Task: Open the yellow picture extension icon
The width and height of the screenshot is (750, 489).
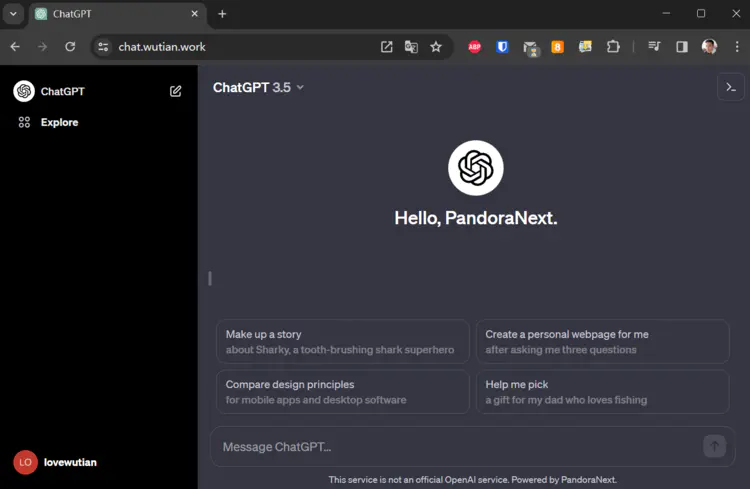Action: 585,46
